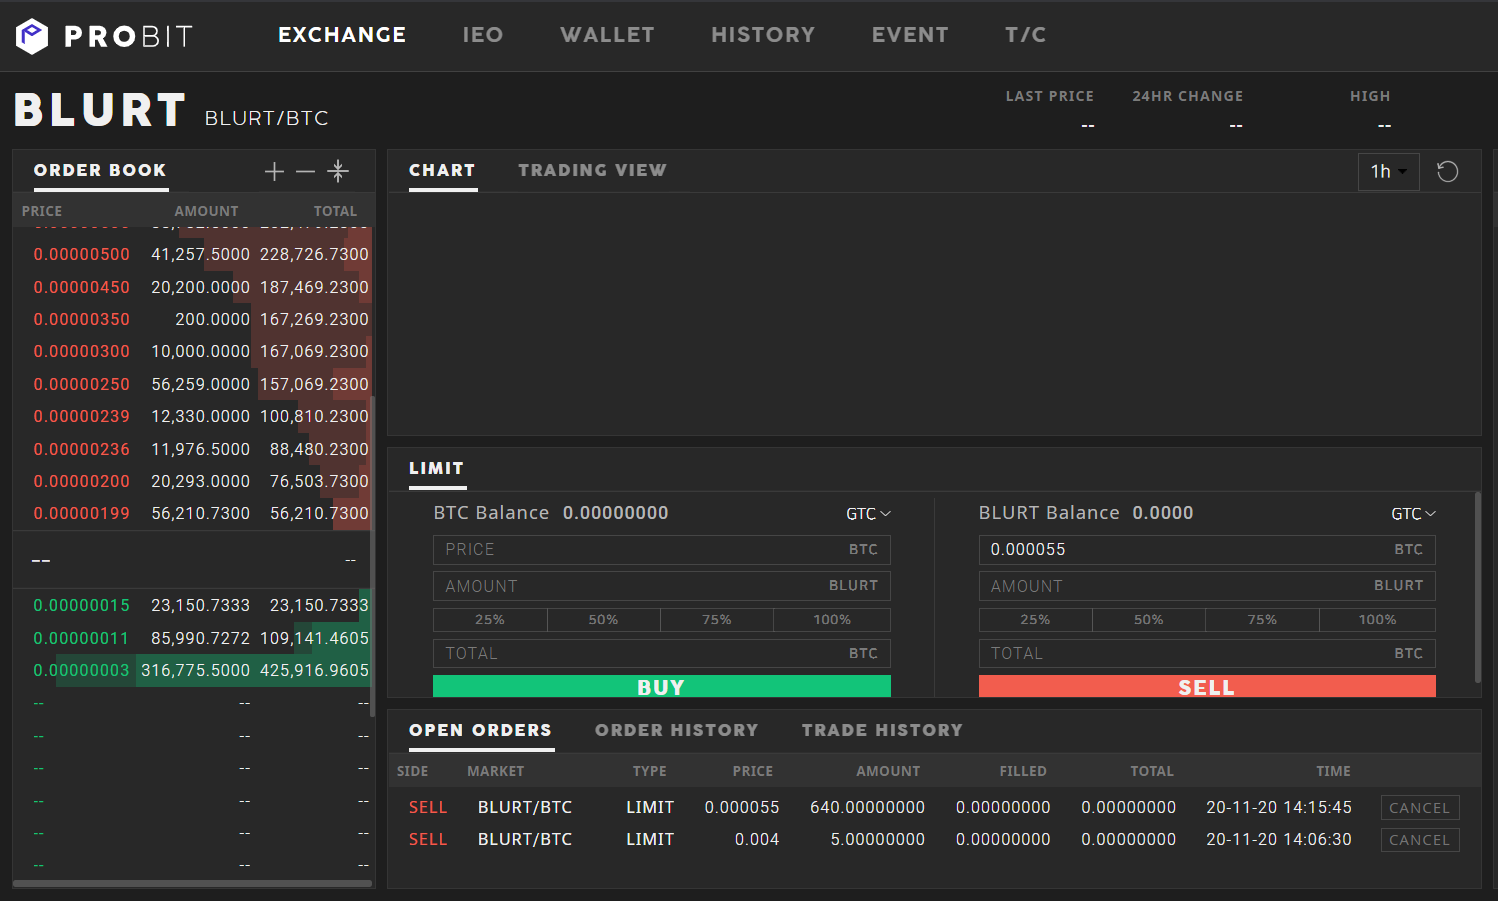Center the order book spread icon

(x=338, y=171)
